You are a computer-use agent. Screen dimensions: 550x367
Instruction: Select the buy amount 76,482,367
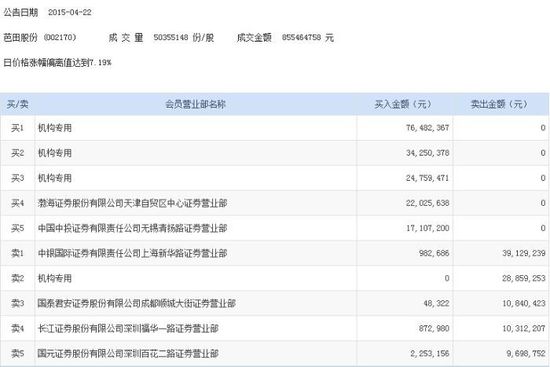428,128
